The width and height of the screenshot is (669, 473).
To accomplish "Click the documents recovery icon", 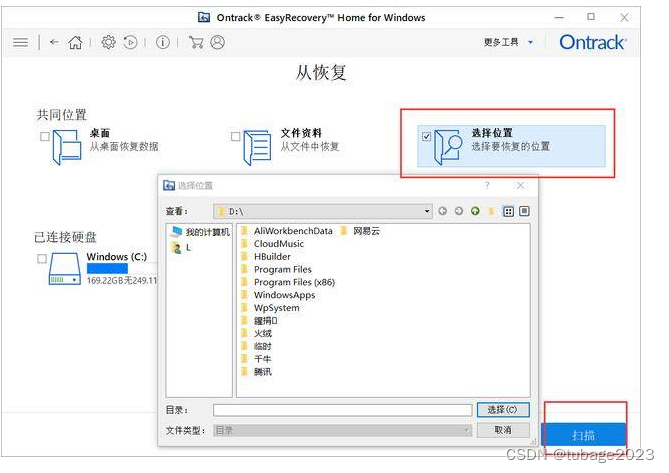I will (257, 147).
